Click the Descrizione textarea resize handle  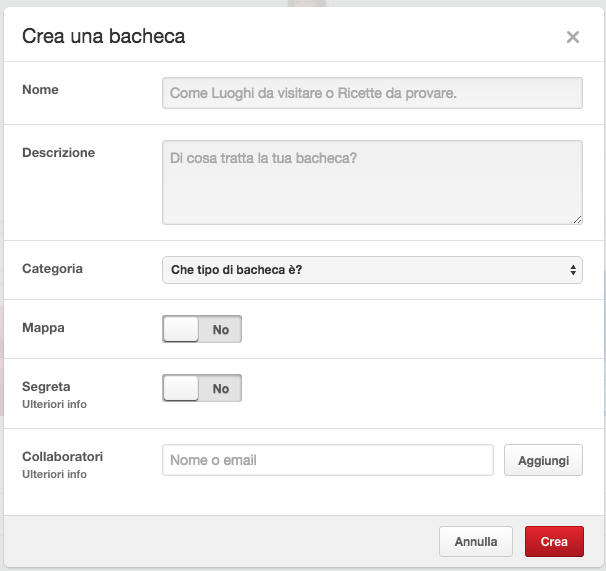pos(577,220)
